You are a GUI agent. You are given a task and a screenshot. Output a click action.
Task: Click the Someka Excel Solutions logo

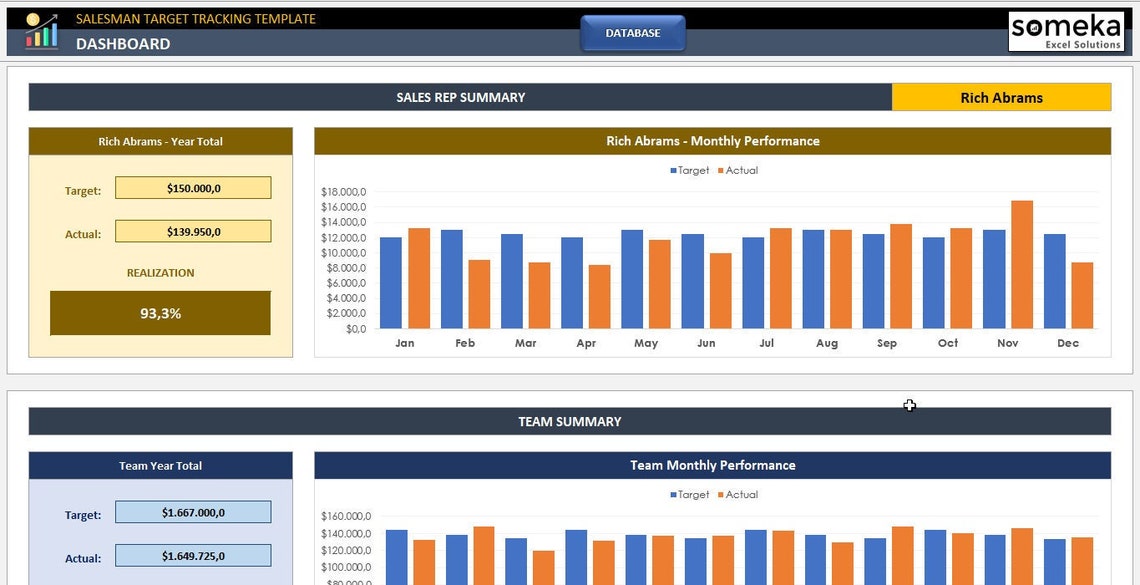coord(1066,30)
